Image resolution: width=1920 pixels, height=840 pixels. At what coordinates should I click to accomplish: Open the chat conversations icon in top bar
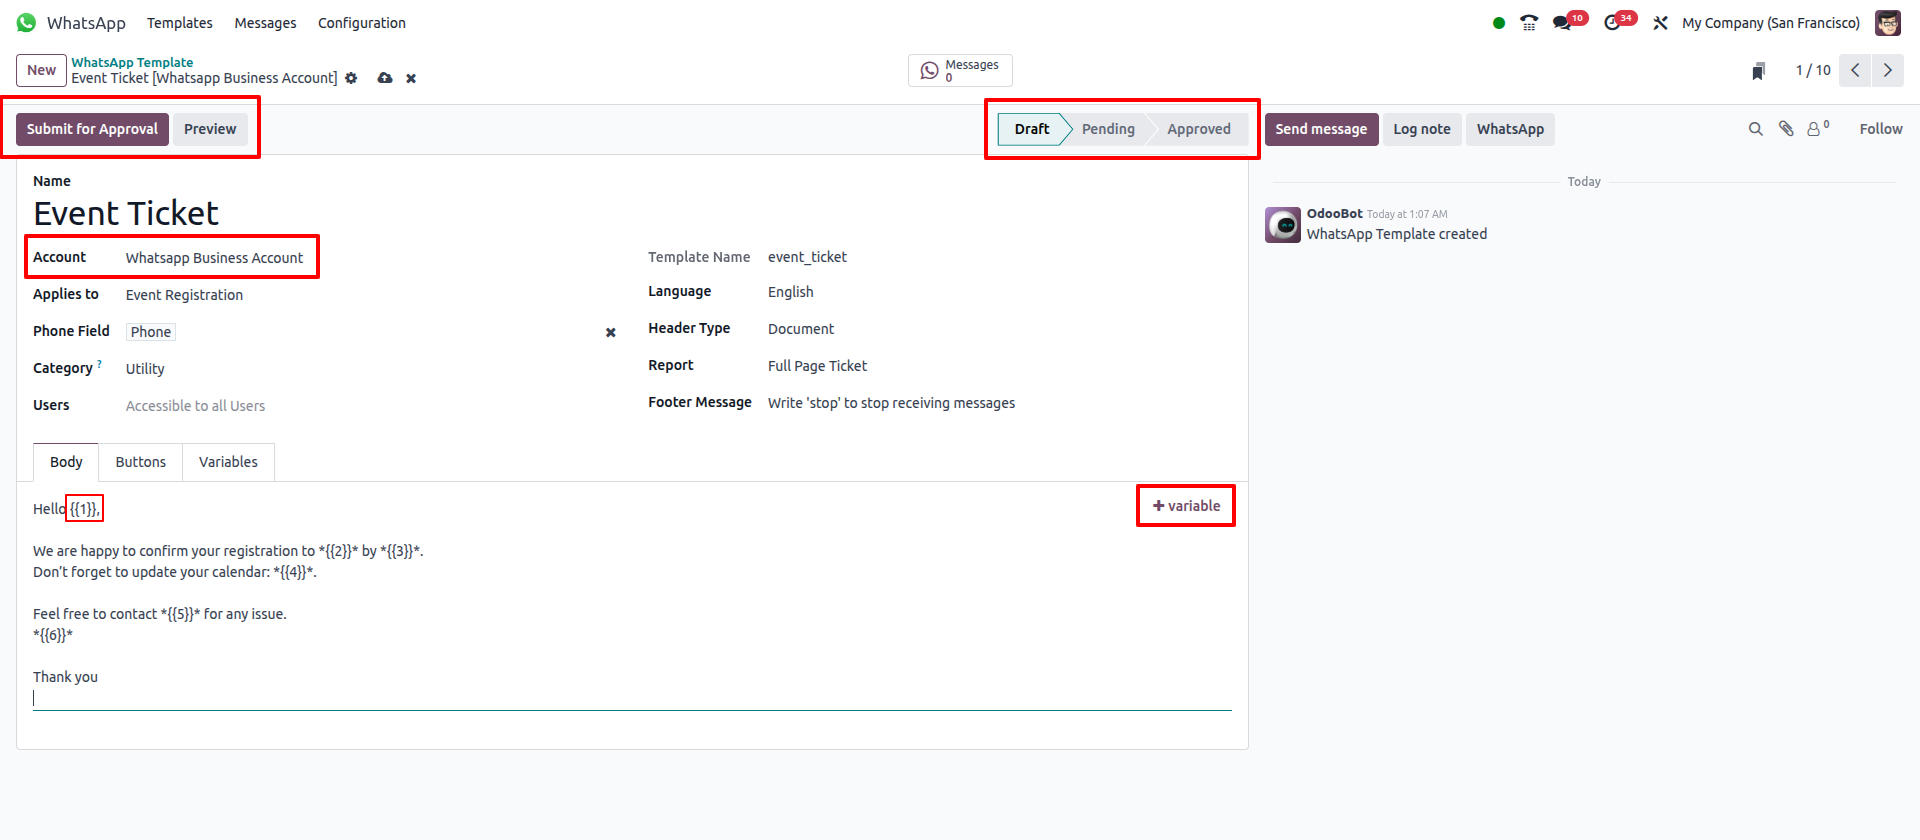point(1561,23)
